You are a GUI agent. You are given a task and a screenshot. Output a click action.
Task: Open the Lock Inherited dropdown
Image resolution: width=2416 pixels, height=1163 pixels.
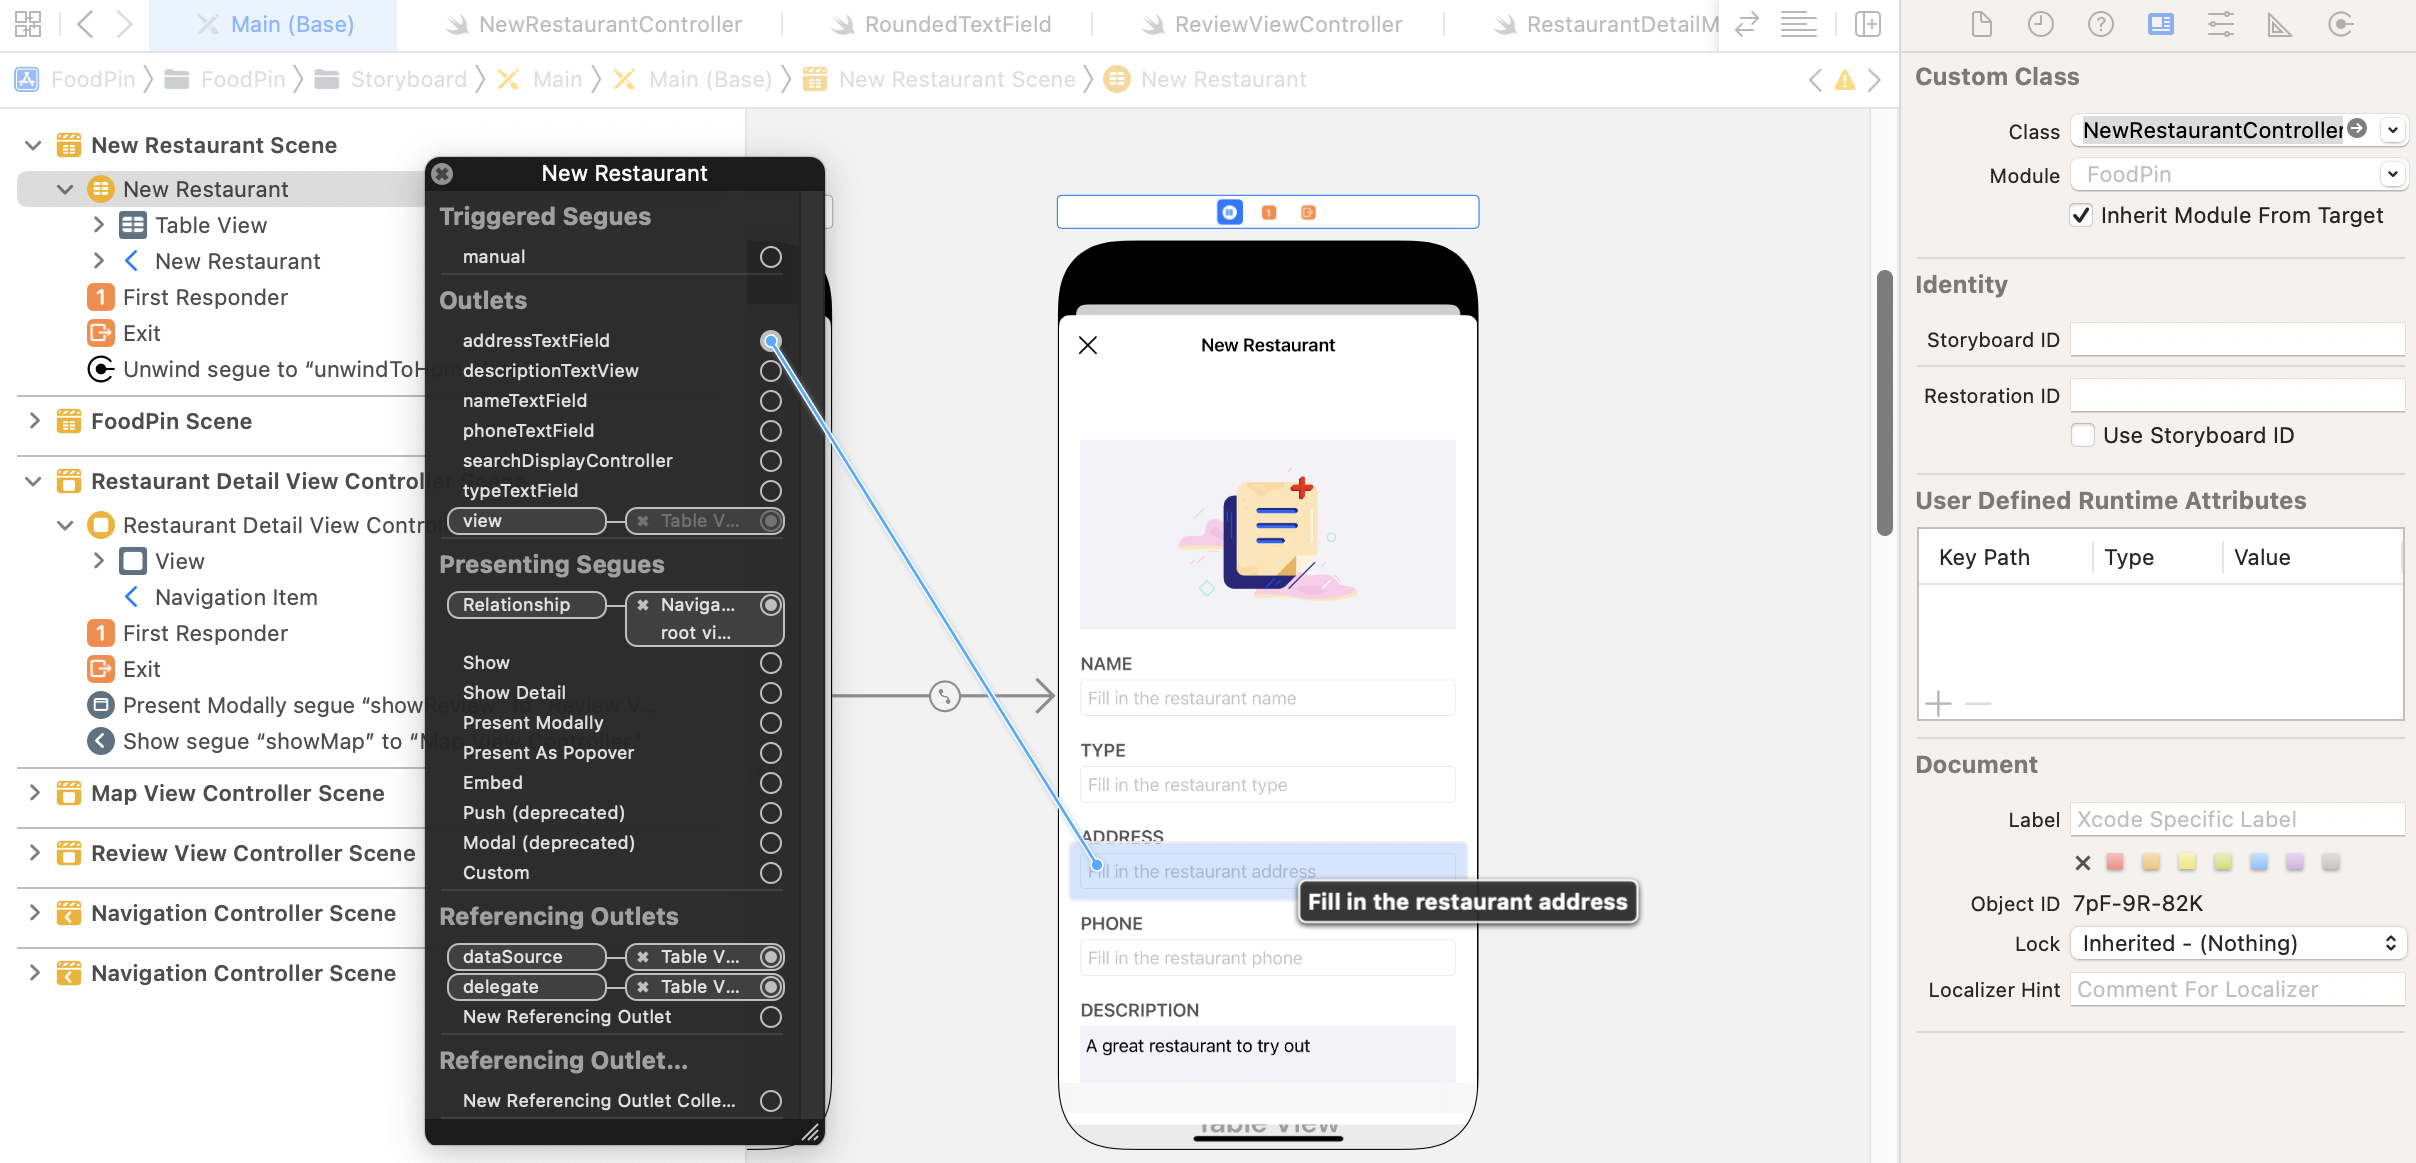(x=2238, y=943)
